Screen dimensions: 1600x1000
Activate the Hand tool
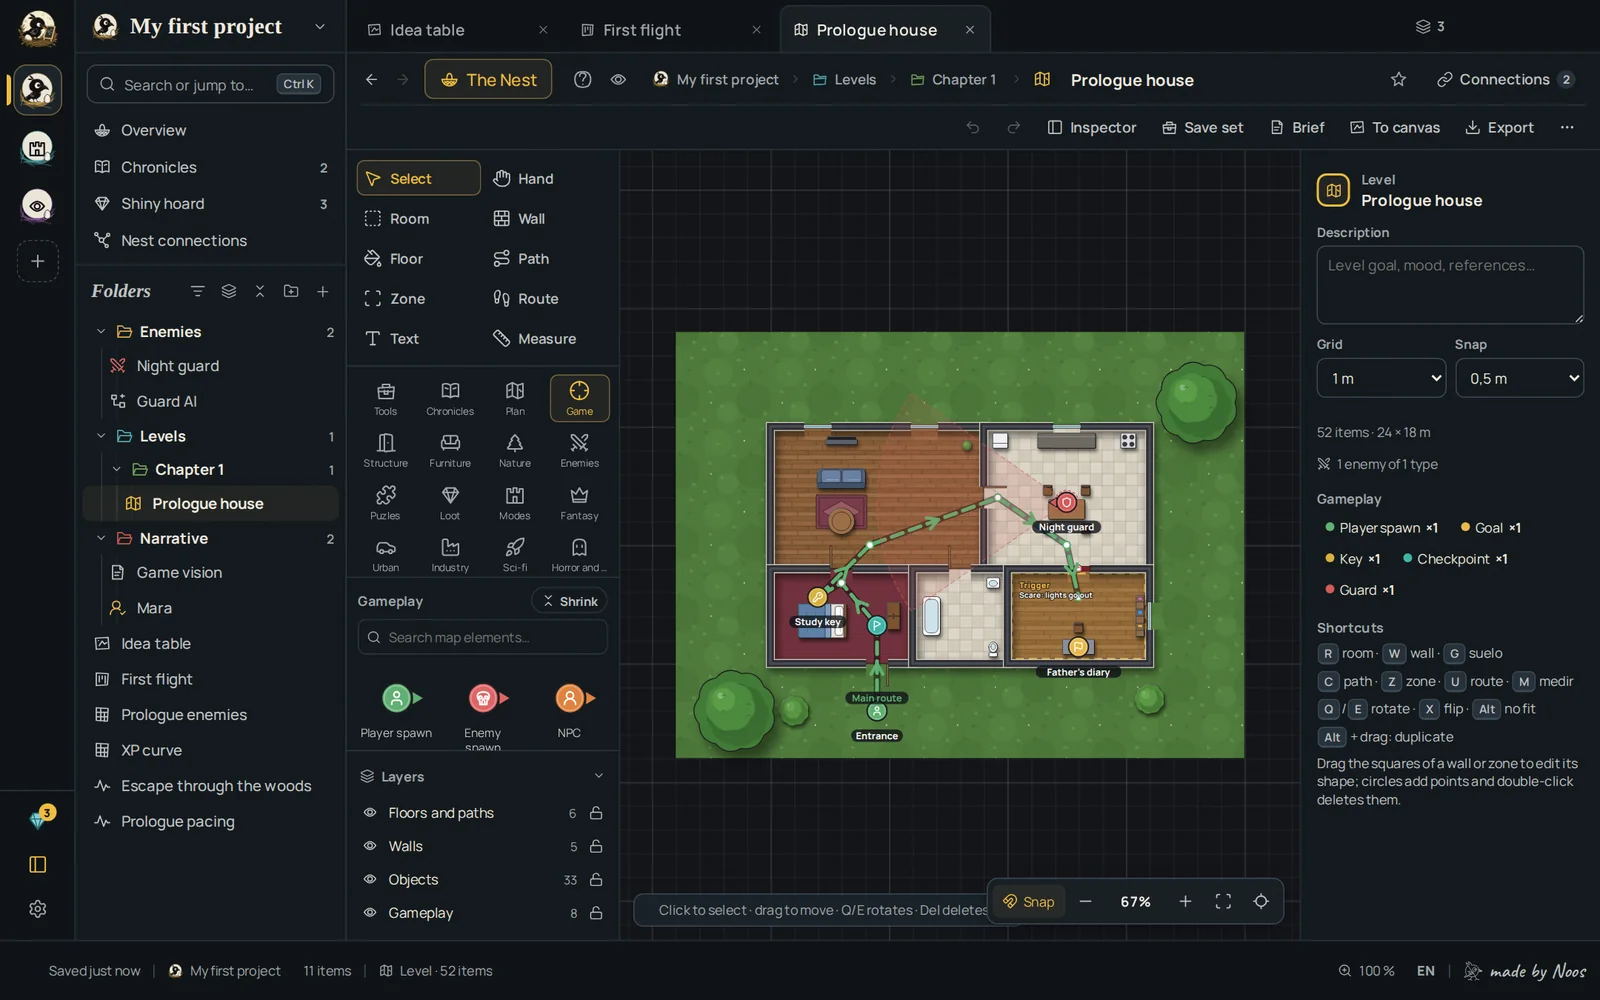pos(546,178)
